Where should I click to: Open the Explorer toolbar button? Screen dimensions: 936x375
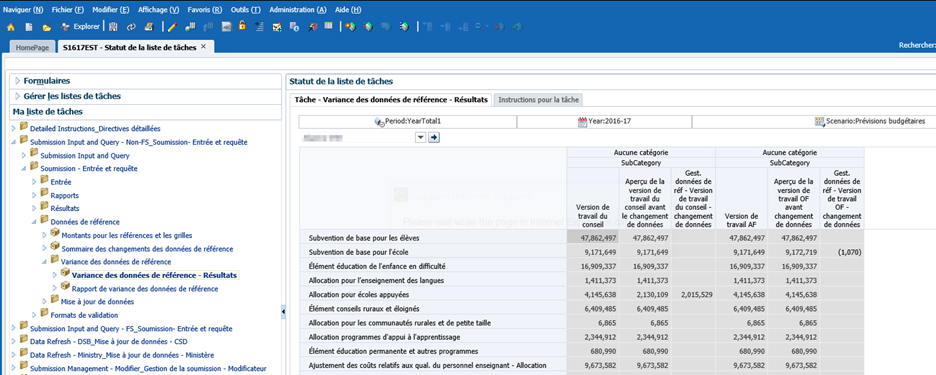click(80, 27)
